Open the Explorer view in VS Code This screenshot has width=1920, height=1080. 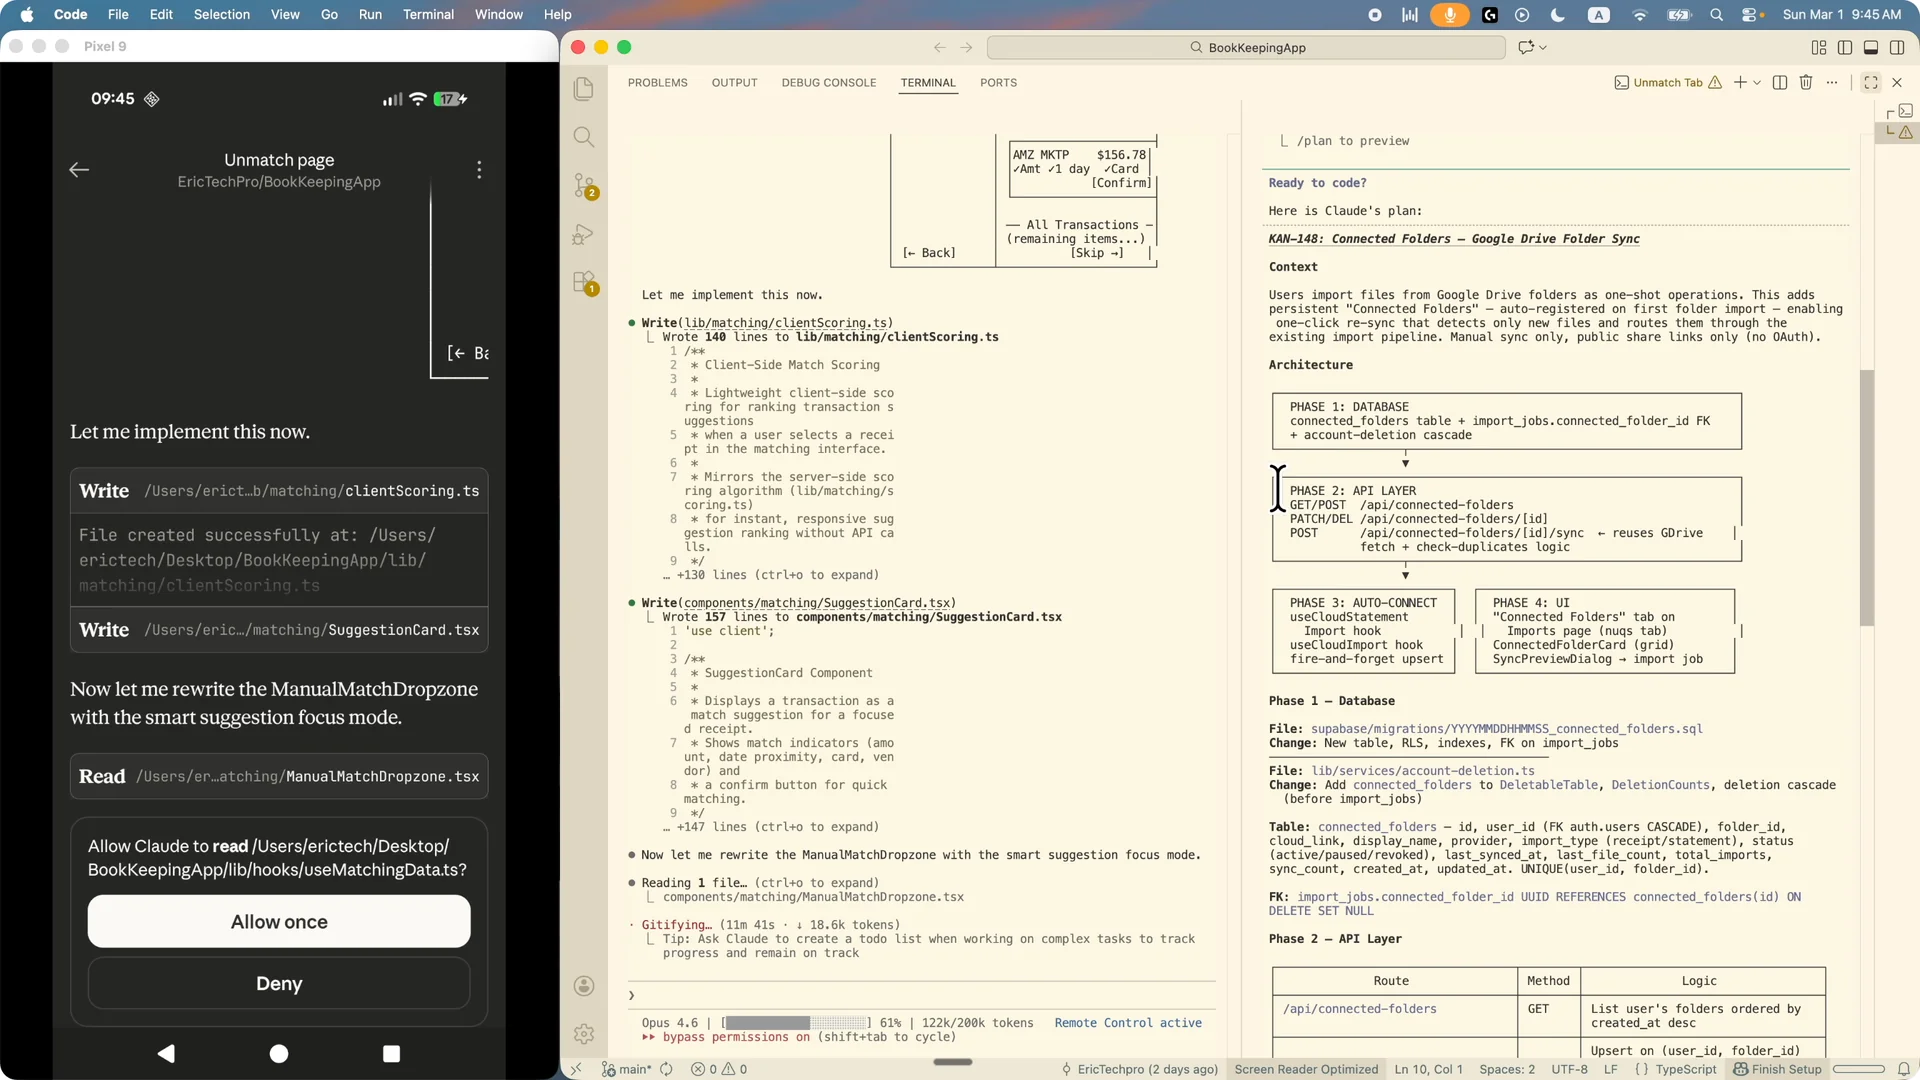coord(584,88)
